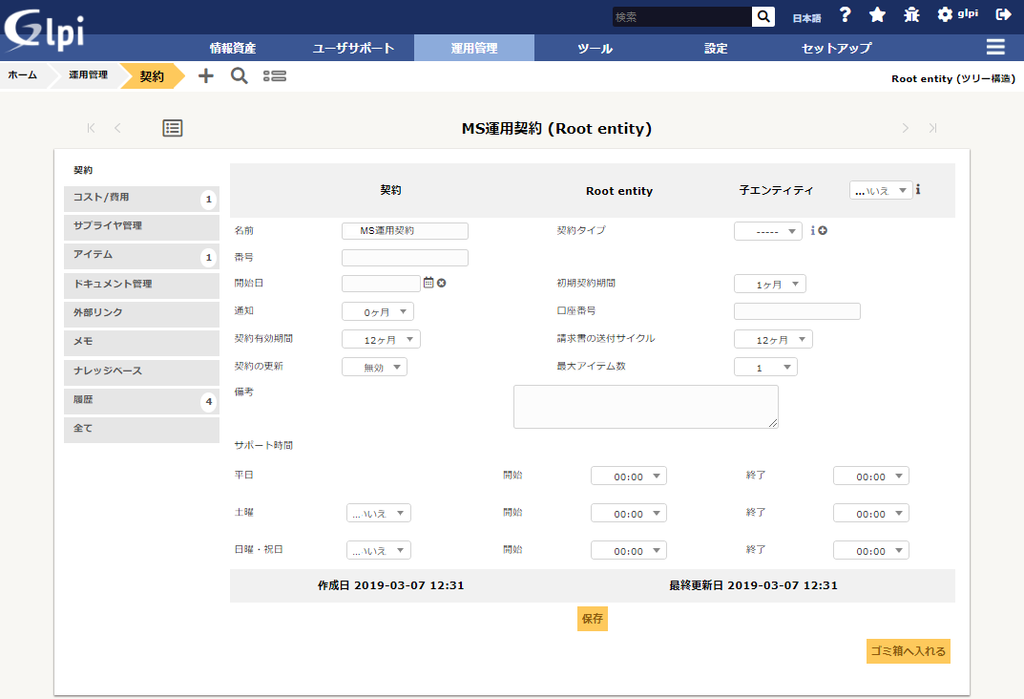Click the 番号 input field
Viewport: 1024px width, 699px height.
point(404,257)
